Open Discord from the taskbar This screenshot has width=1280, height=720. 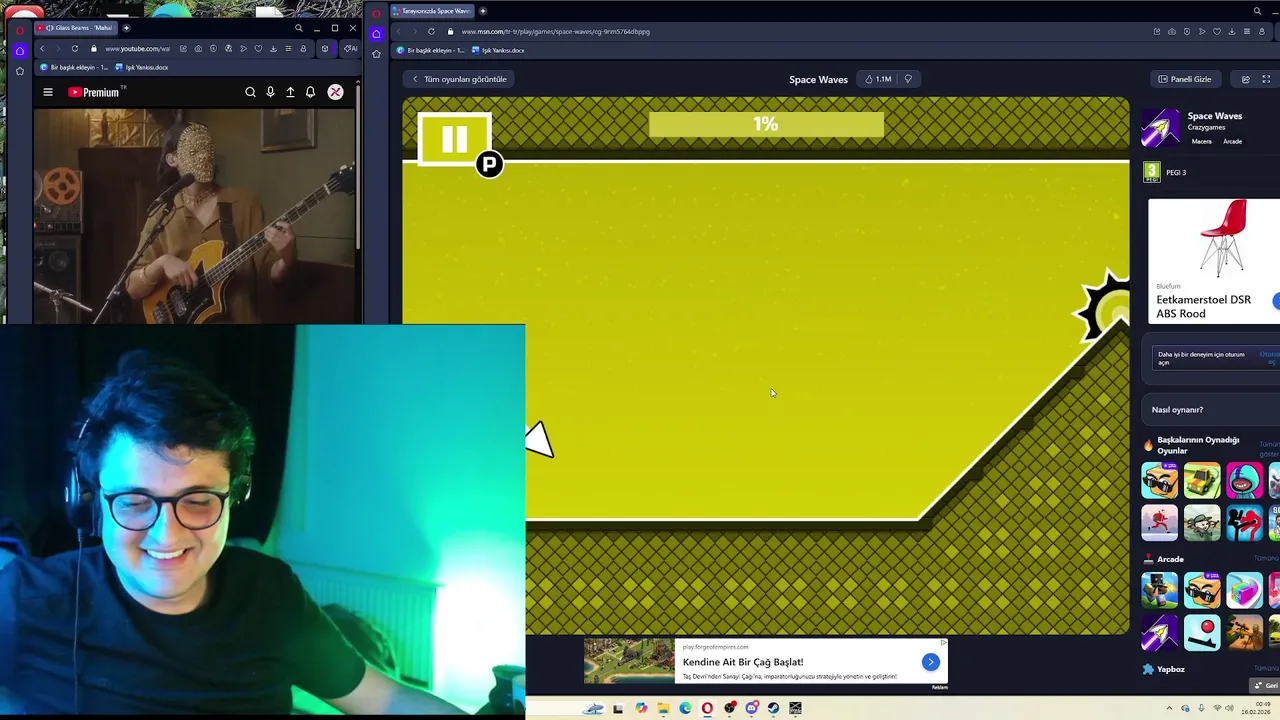(x=752, y=708)
